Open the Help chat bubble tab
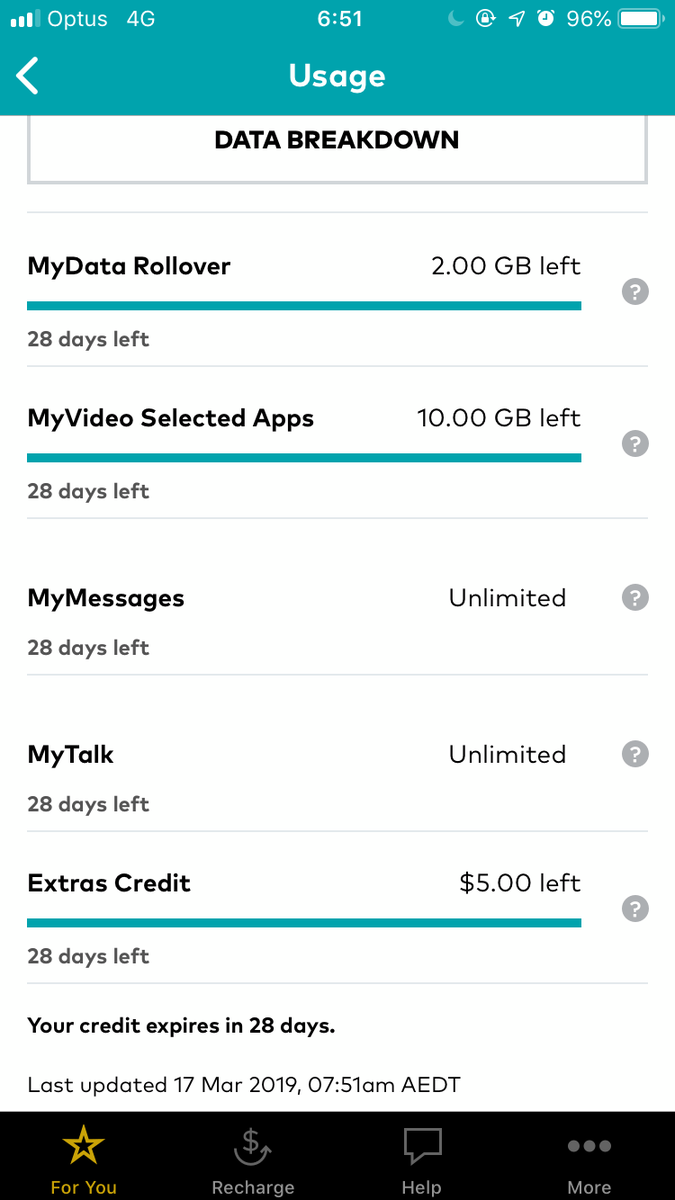The height and width of the screenshot is (1200, 675). point(421,1157)
